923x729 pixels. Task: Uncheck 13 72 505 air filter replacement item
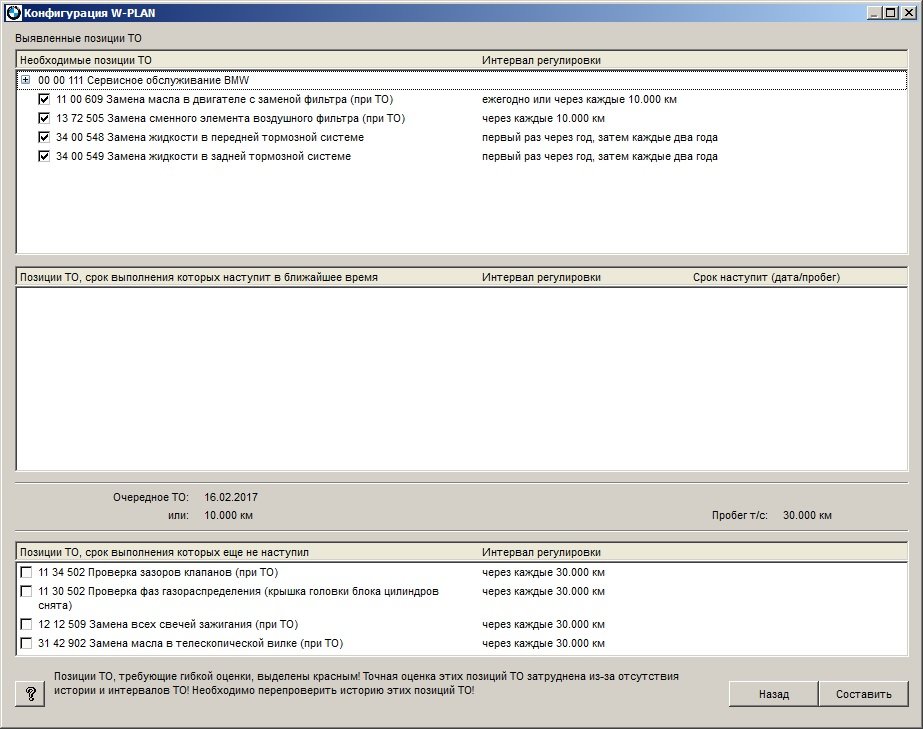pyautogui.click(x=44, y=118)
